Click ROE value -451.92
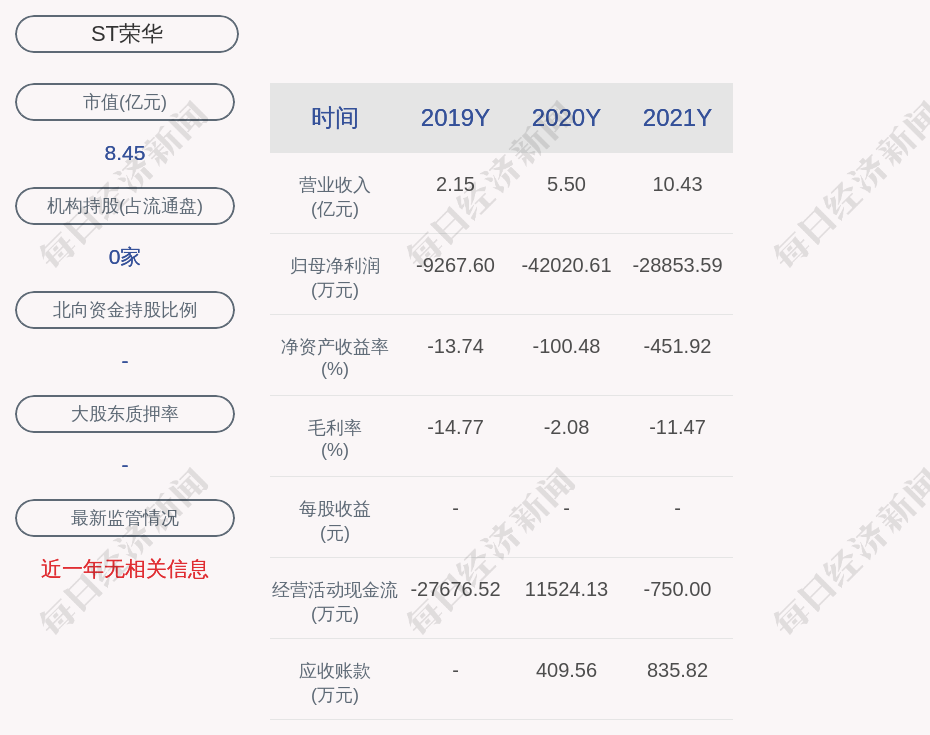 [677, 346]
